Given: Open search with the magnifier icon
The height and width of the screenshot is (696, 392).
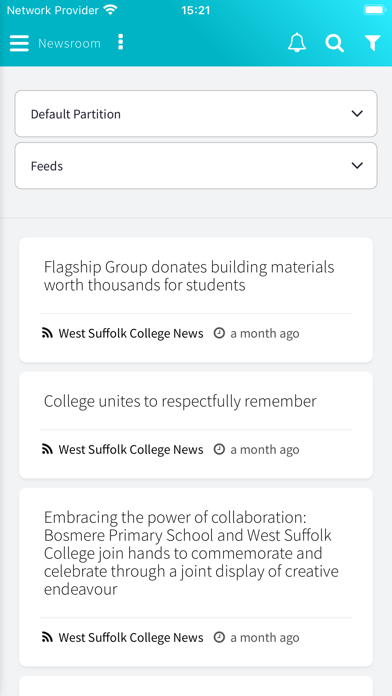Looking at the screenshot, I should click(334, 43).
